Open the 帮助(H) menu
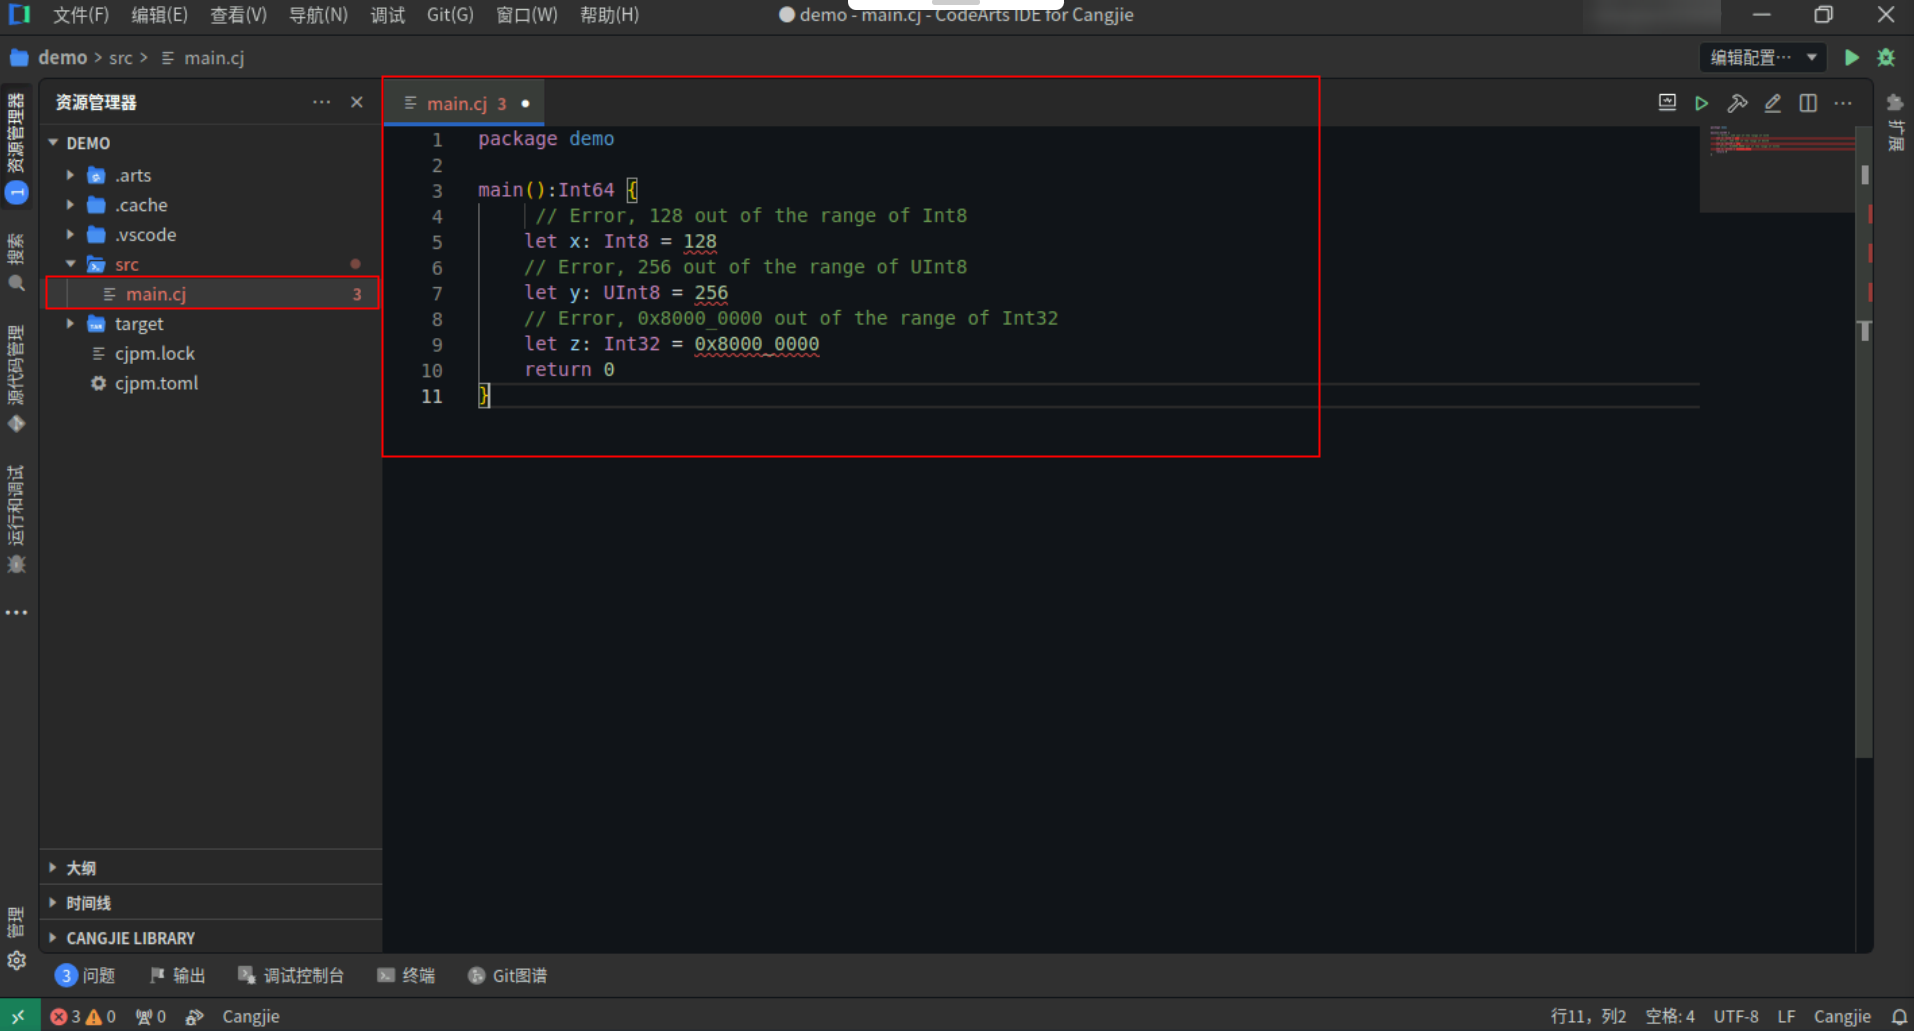Image resolution: width=1914 pixels, height=1031 pixels. pyautogui.click(x=609, y=15)
